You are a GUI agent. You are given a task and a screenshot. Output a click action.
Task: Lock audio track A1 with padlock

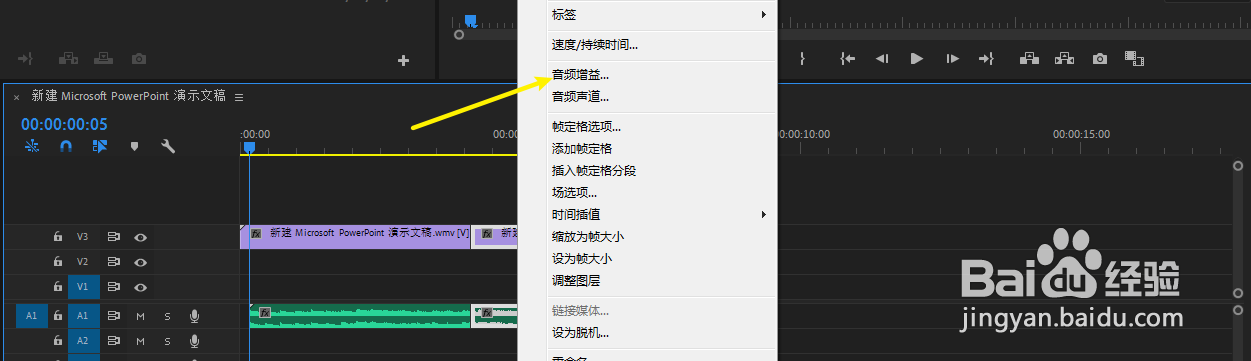click(58, 316)
